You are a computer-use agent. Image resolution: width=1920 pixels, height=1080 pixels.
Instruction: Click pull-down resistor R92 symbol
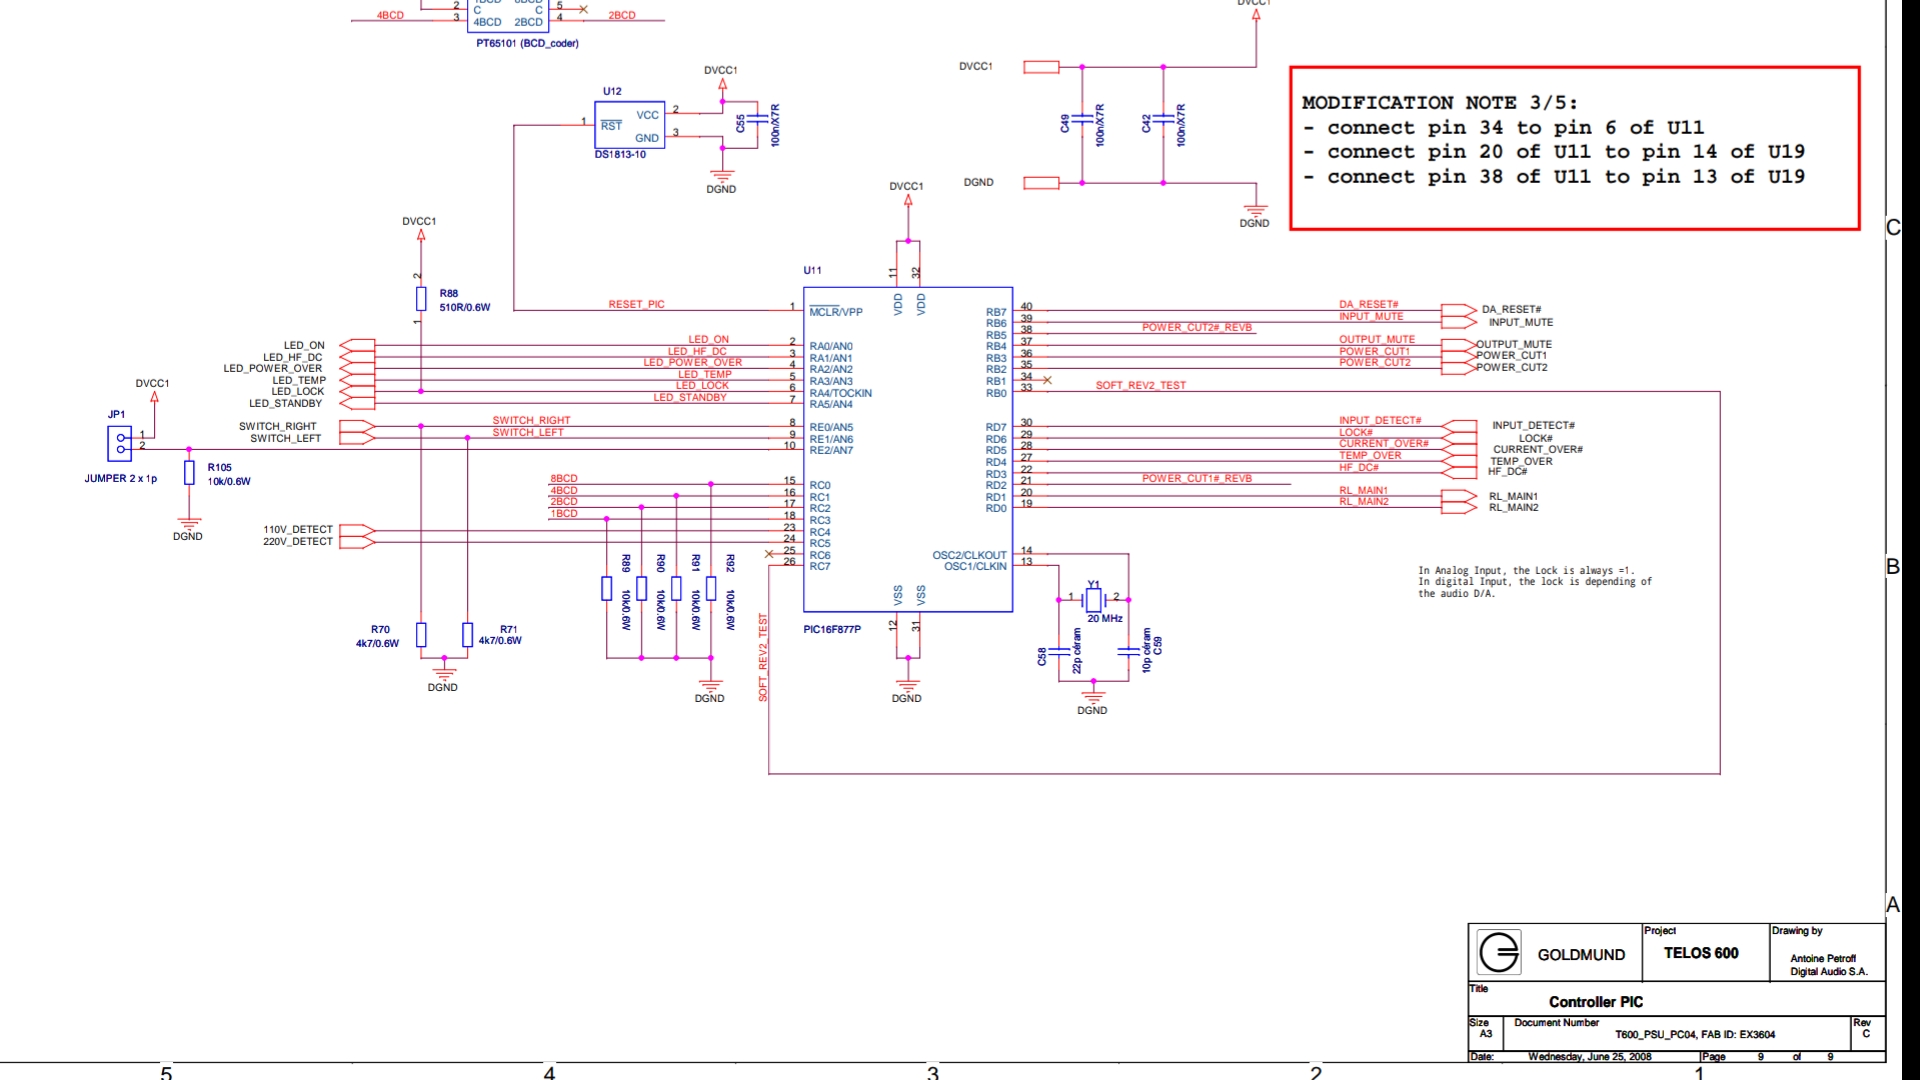click(711, 588)
